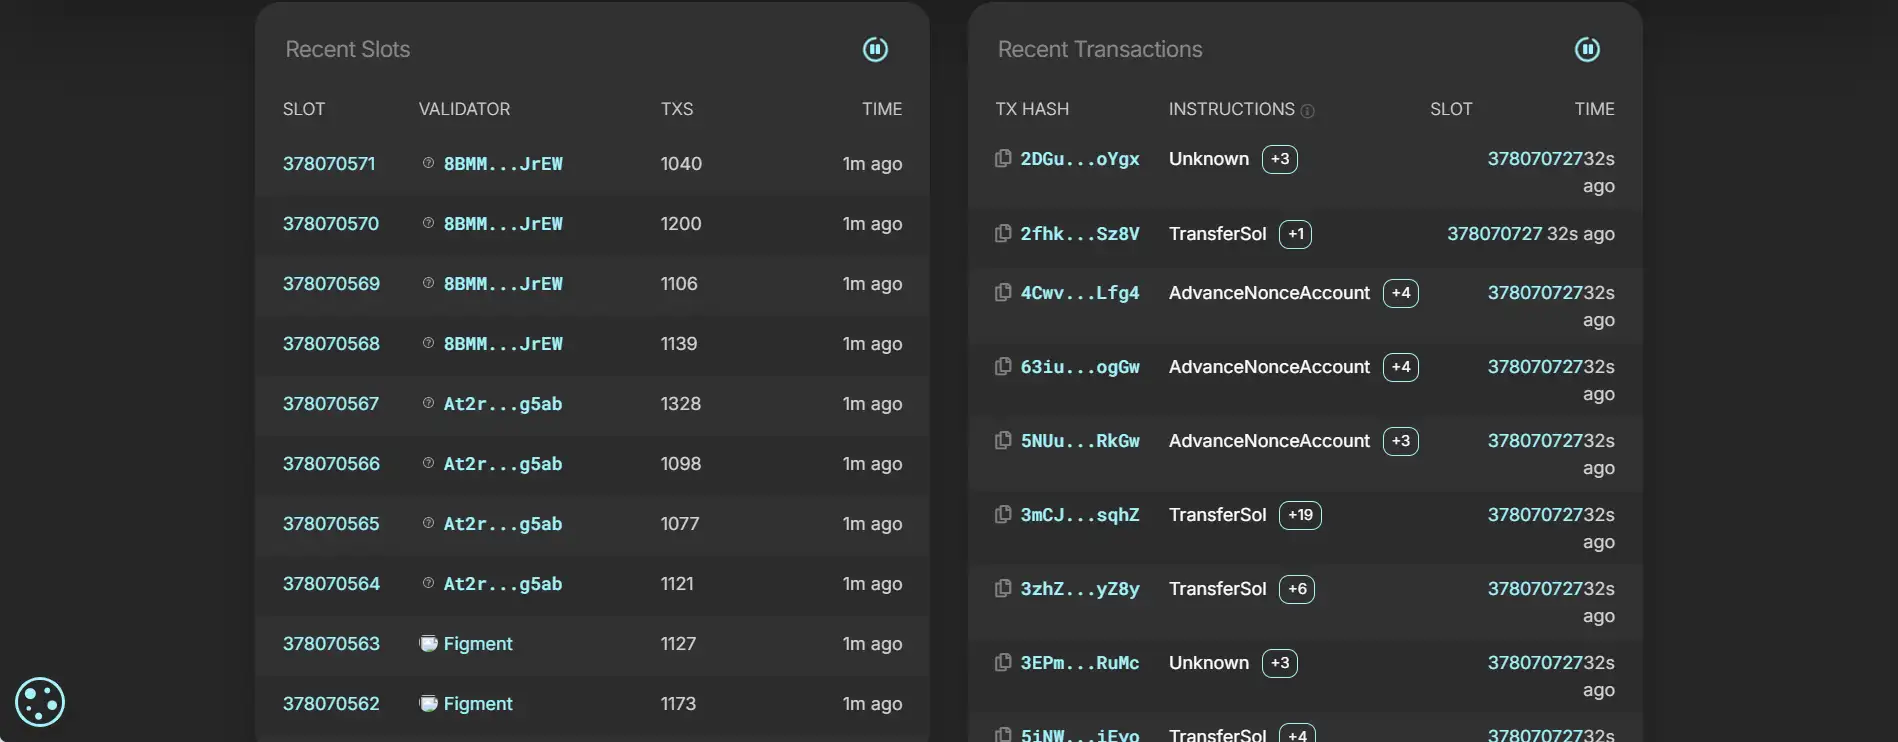Click the Instructions column info icon
Image resolution: width=1898 pixels, height=742 pixels.
point(1307,111)
